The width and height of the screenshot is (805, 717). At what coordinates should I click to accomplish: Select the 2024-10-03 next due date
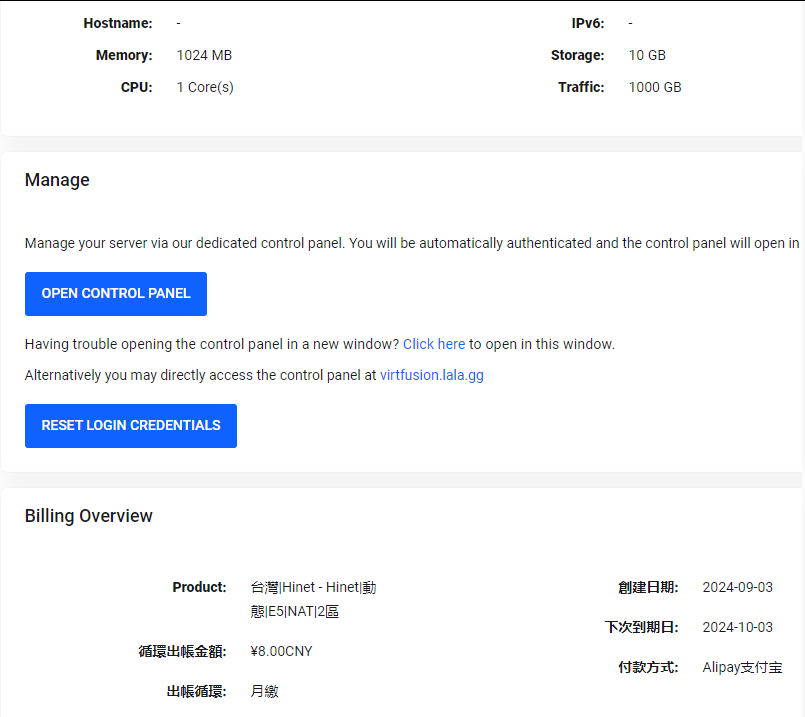(737, 627)
